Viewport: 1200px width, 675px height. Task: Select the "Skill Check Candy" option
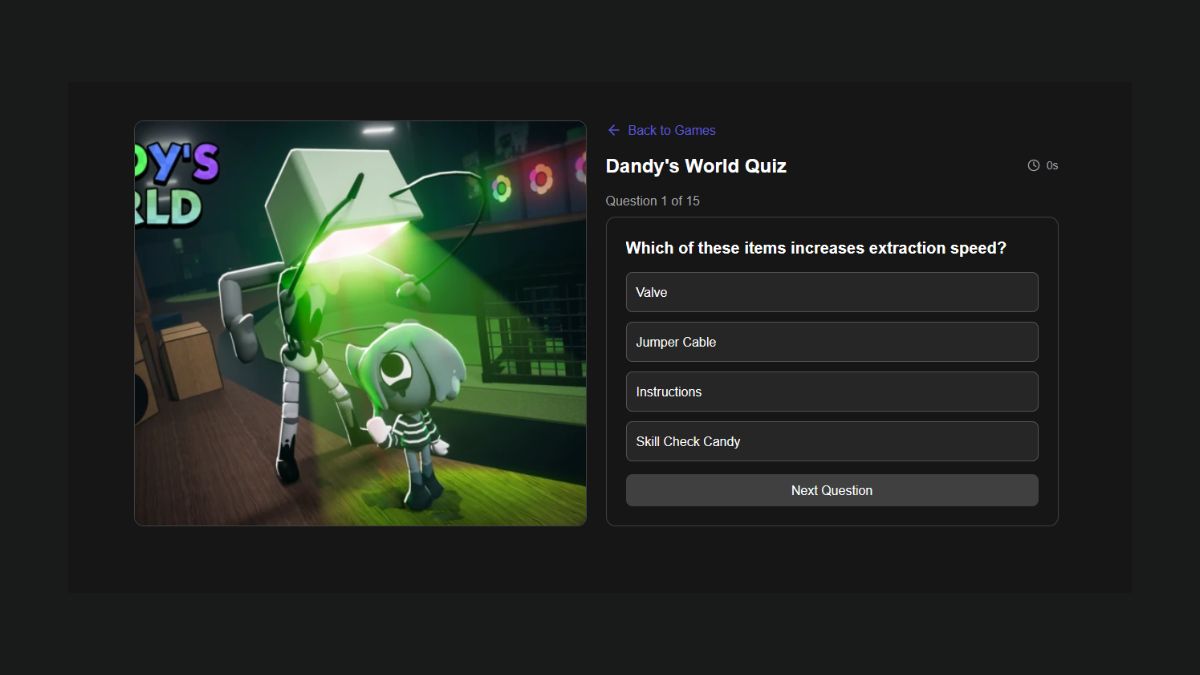[x=832, y=441]
